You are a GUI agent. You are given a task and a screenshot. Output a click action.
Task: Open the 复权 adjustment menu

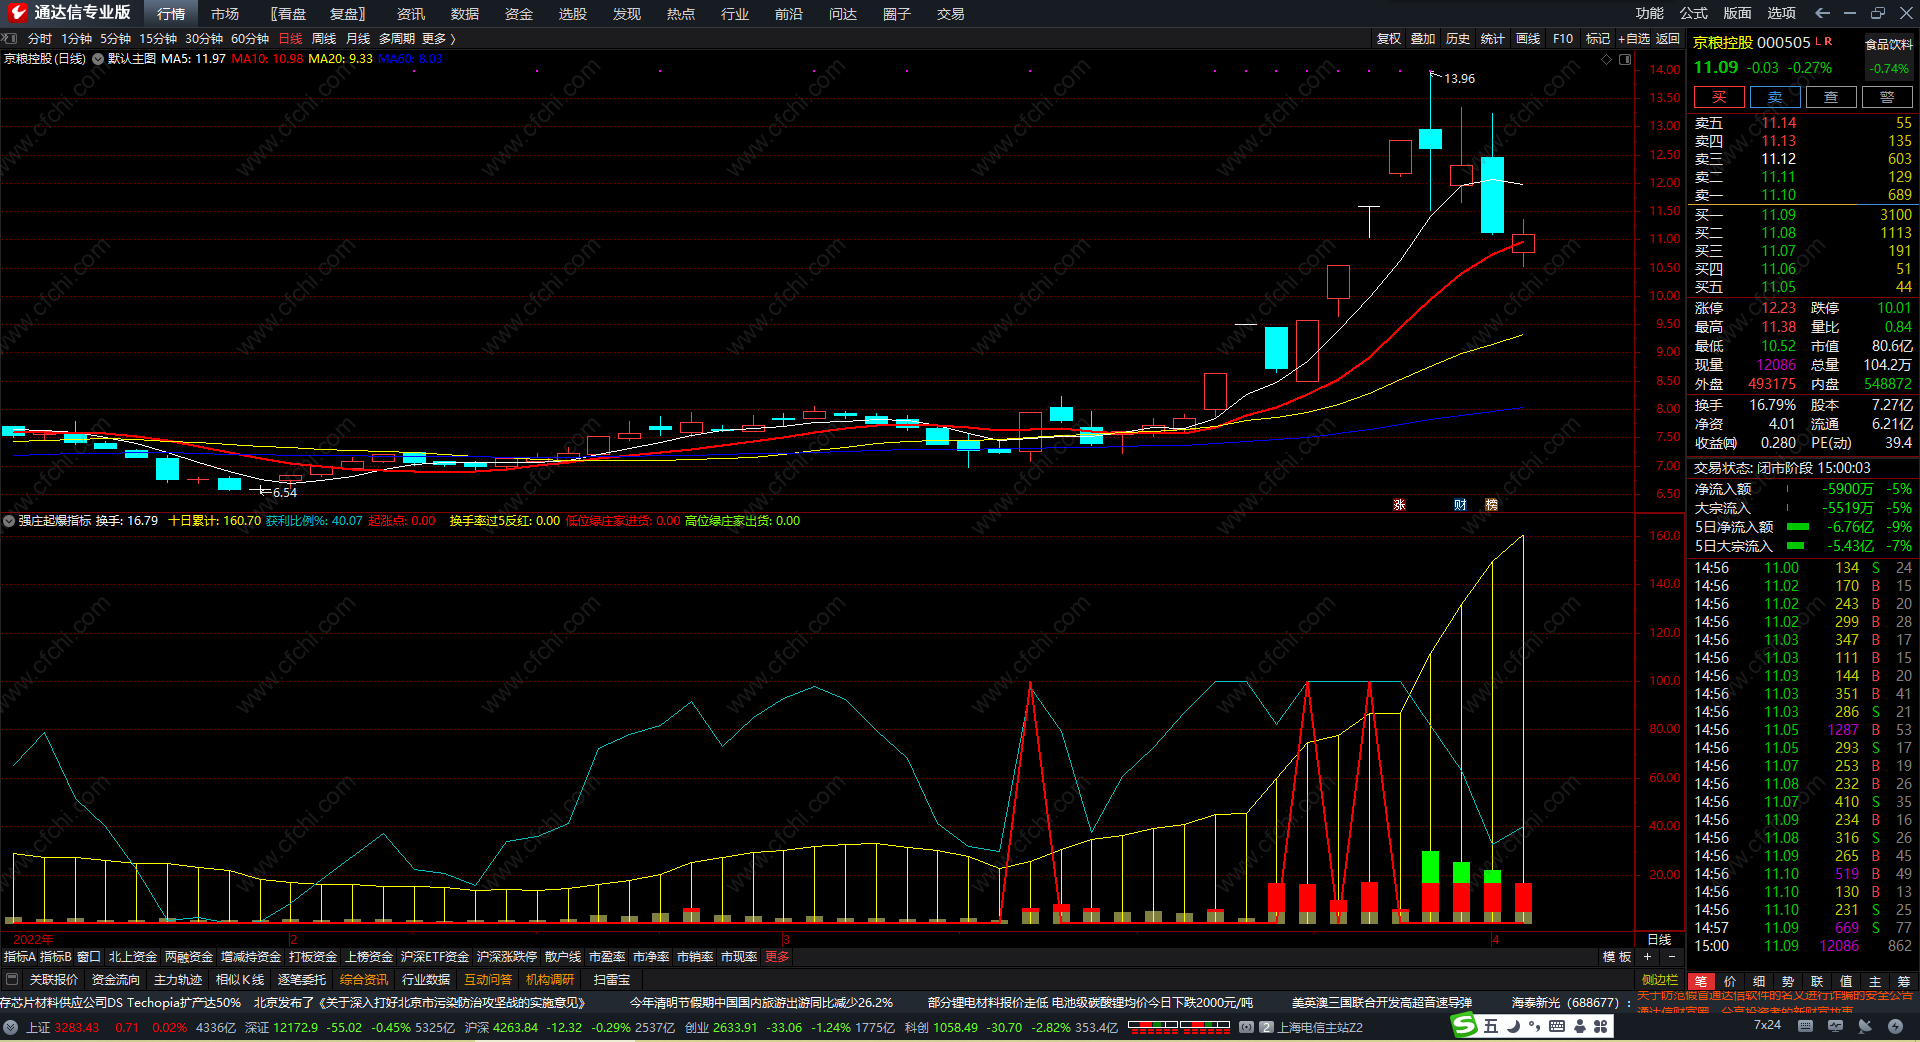1389,38
